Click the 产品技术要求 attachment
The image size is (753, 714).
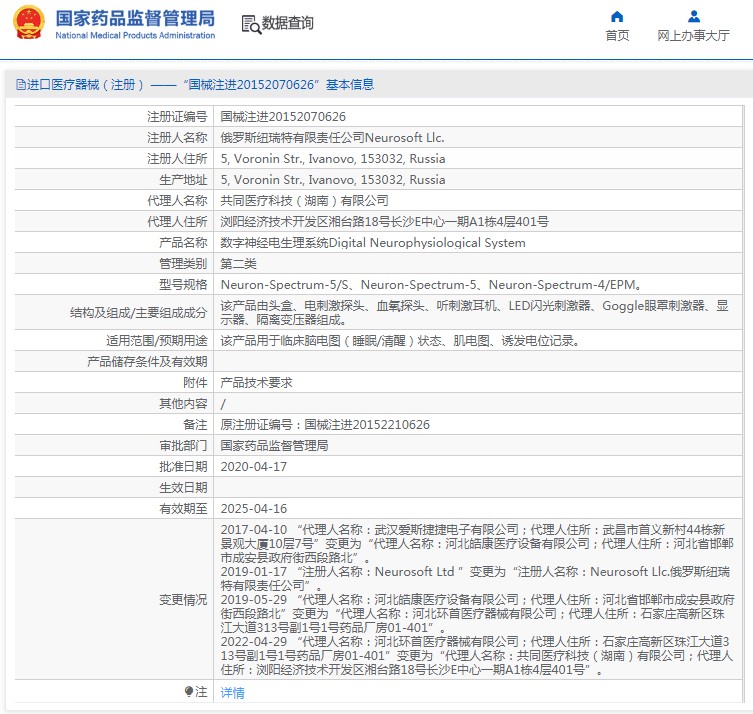click(256, 383)
